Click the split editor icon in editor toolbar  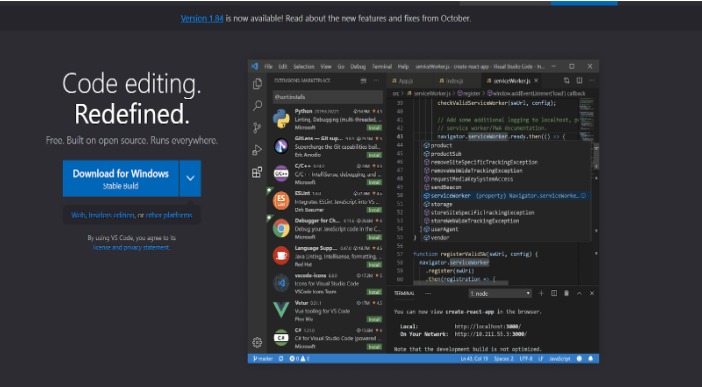pyautogui.click(x=579, y=81)
